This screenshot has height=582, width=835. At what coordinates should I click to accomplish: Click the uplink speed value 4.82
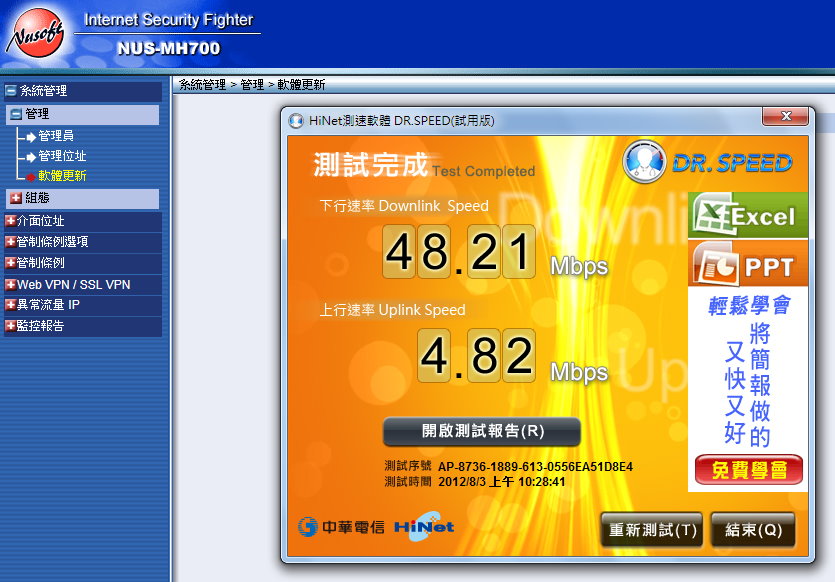[x=476, y=356]
